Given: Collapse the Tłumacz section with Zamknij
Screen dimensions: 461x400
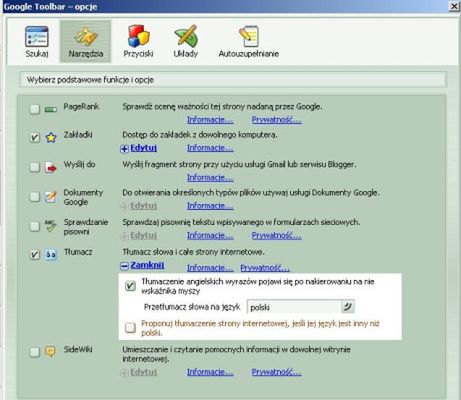Looking at the screenshot, I should pyautogui.click(x=142, y=265).
